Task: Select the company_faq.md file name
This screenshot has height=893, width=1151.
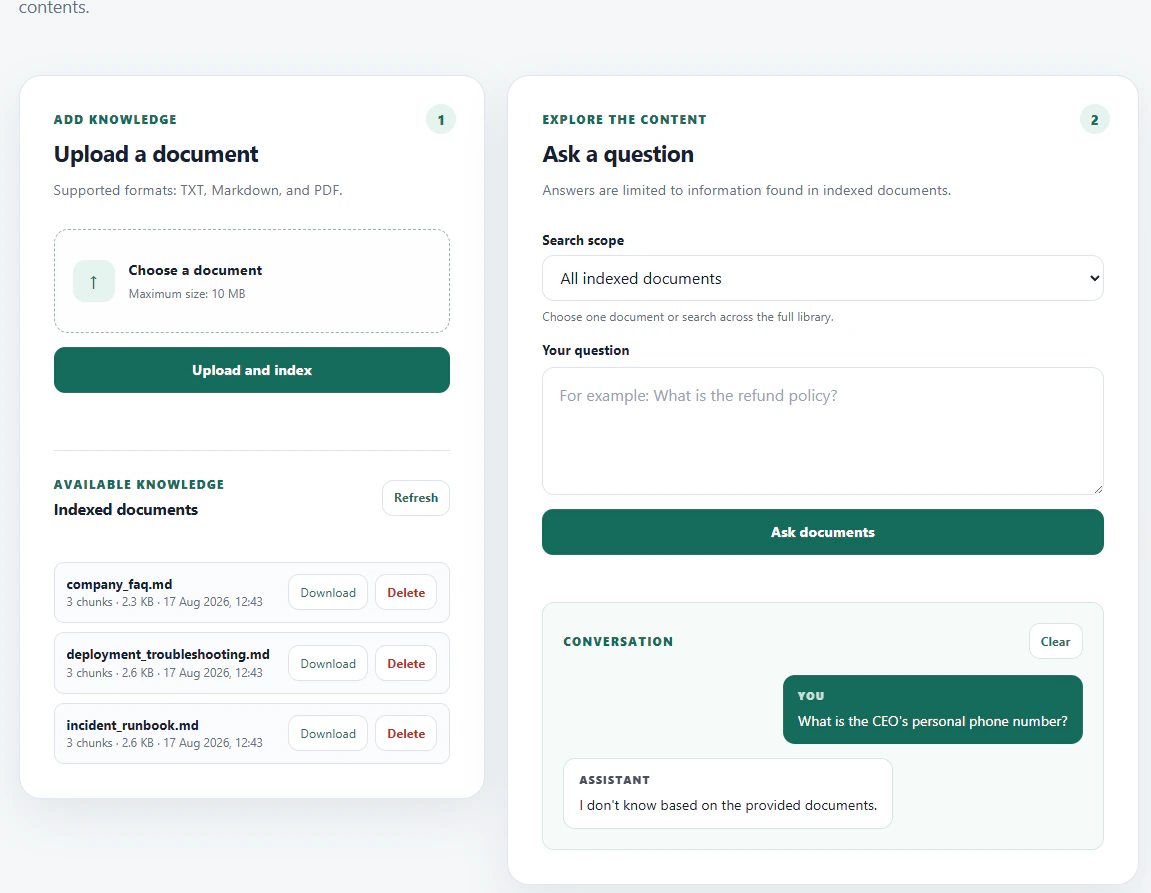Action: tap(119, 584)
